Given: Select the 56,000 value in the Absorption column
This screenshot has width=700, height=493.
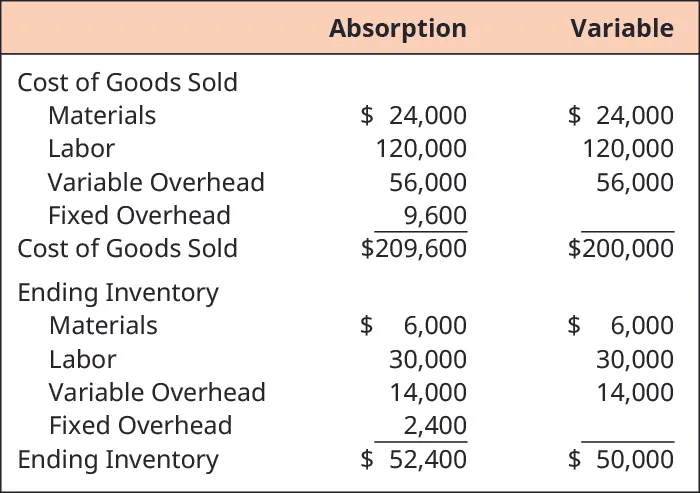Looking at the screenshot, I should click(x=428, y=182).
